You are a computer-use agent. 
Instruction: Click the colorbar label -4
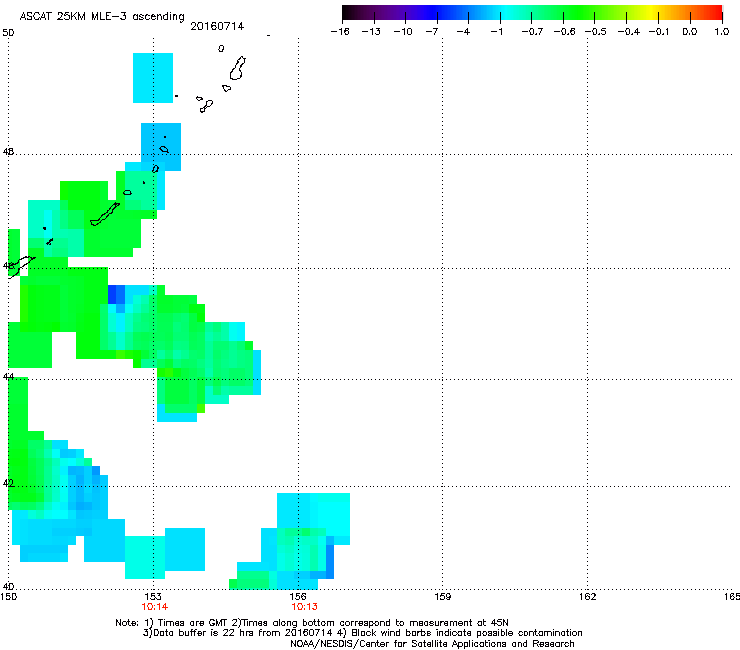(463, 32)
